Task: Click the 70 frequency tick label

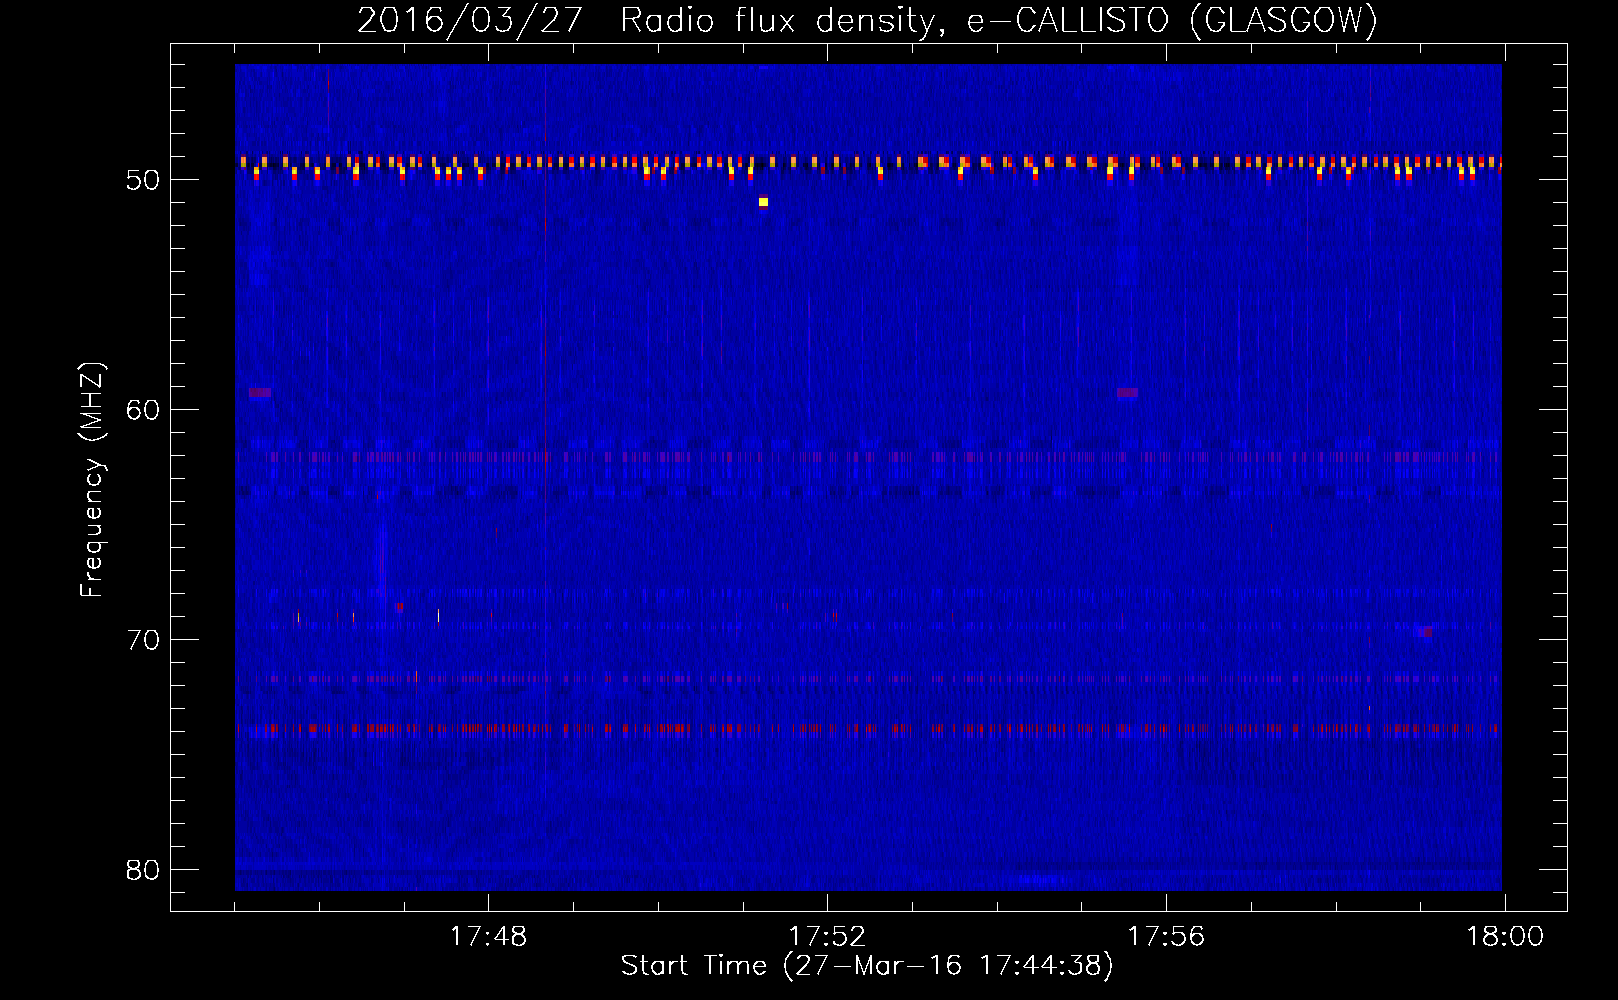Action: click(x=143, y=640)
